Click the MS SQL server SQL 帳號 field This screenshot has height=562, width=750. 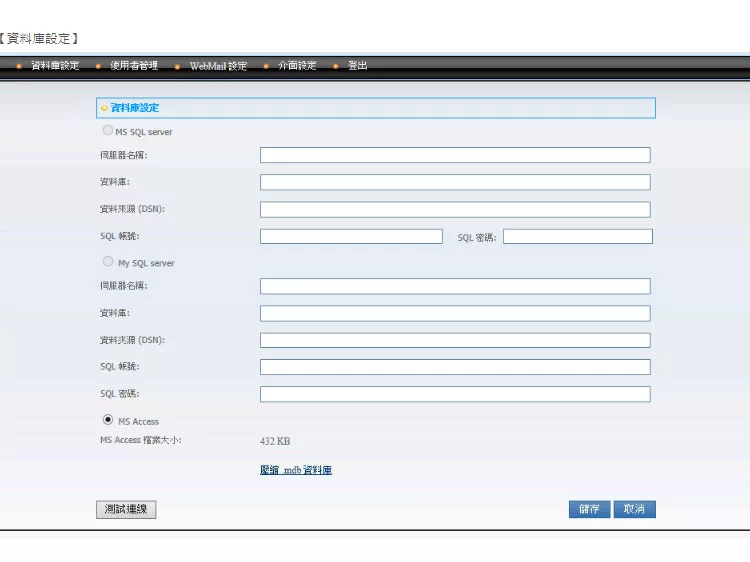point(351,237)
